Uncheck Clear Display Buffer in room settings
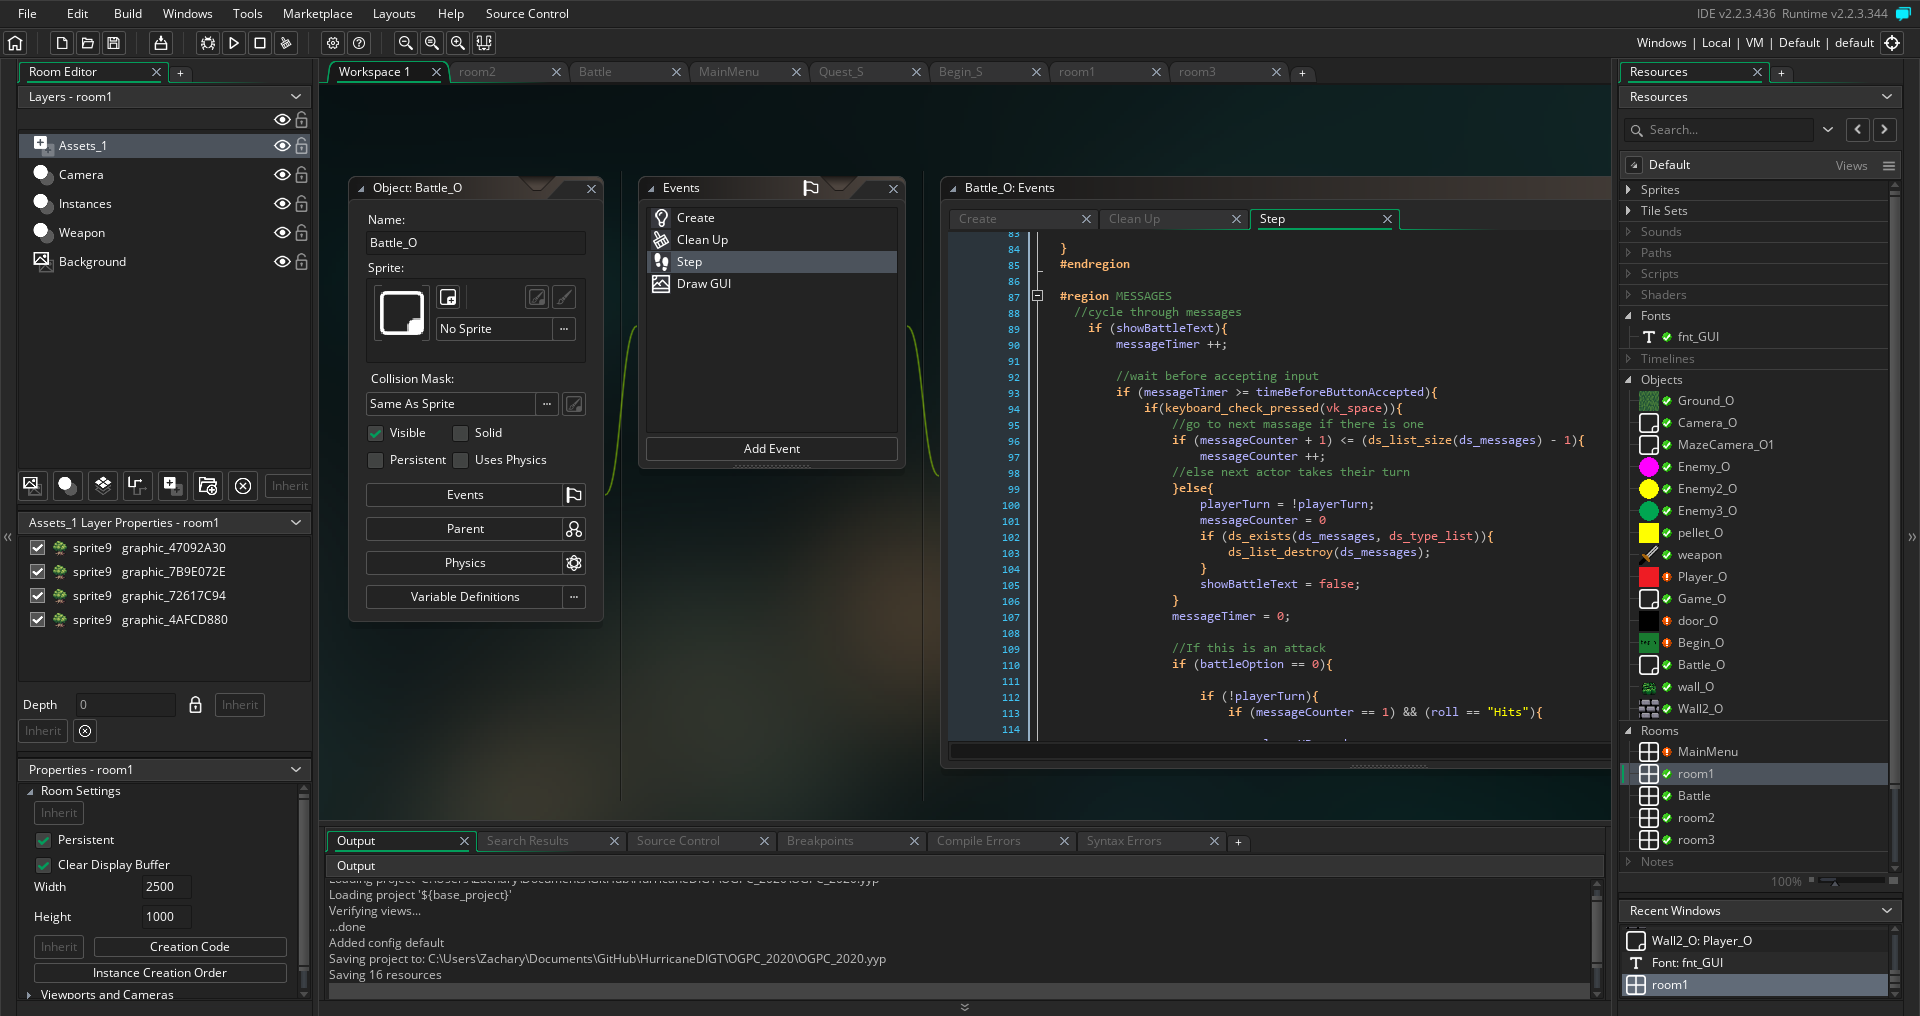This screenshot has height=1016, width=1920. pos(44,865)
